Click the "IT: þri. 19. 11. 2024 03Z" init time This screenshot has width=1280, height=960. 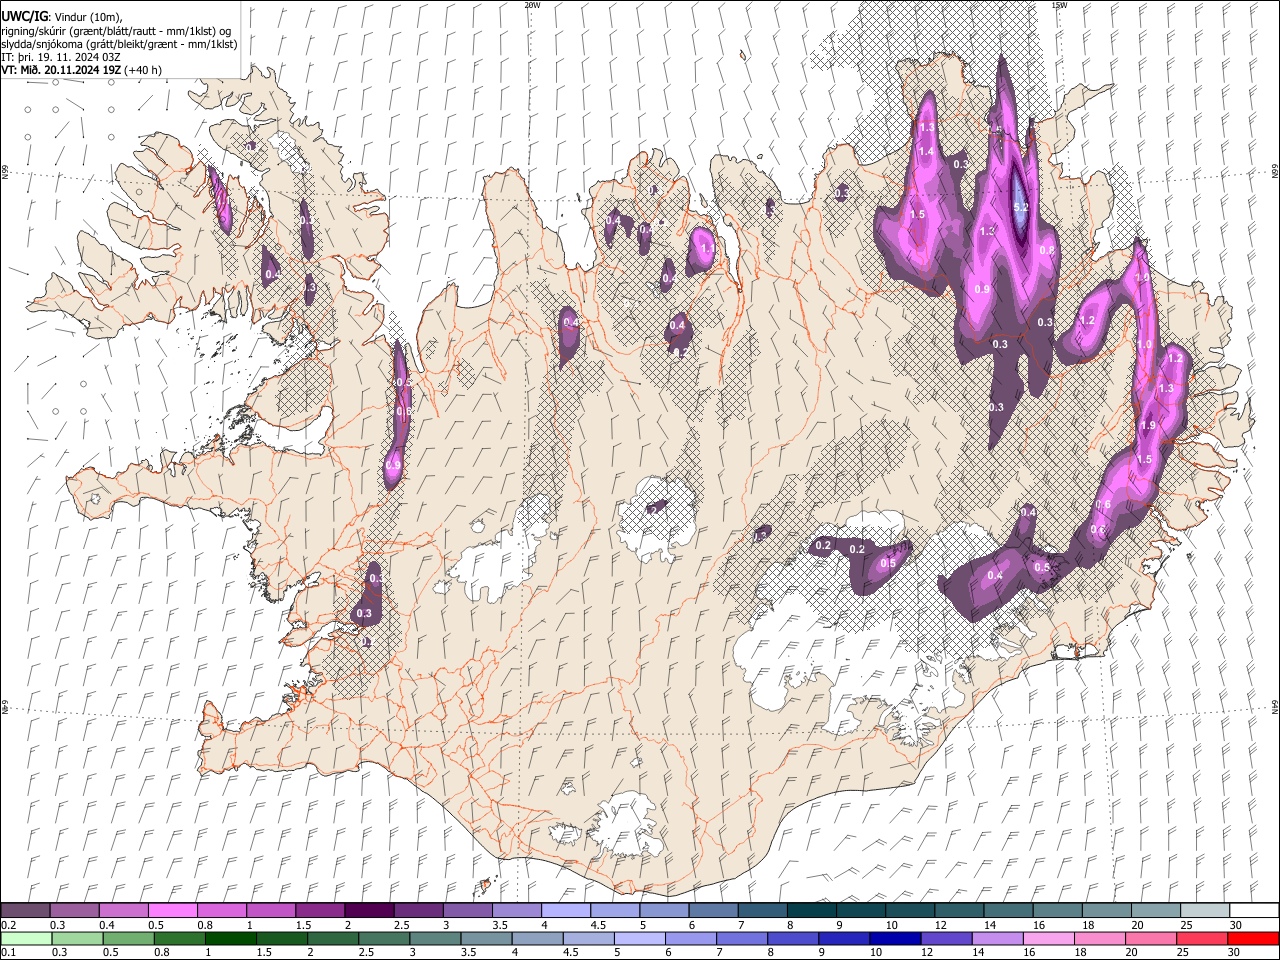tap(61, 57)
